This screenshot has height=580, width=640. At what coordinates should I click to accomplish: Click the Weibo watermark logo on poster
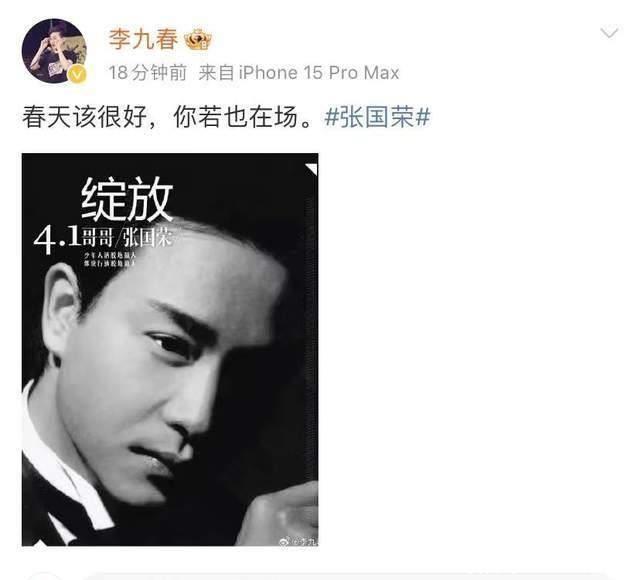(299, 541)
